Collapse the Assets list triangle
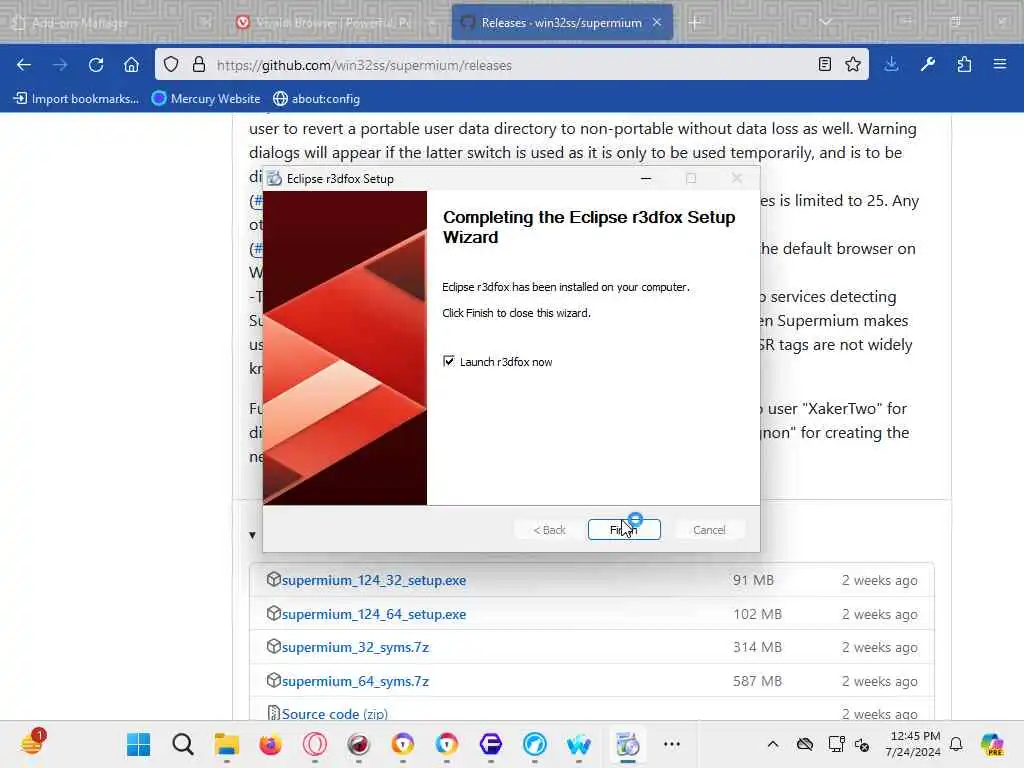The width and height of the screenshot is (1024, 768). pos(252,535)
